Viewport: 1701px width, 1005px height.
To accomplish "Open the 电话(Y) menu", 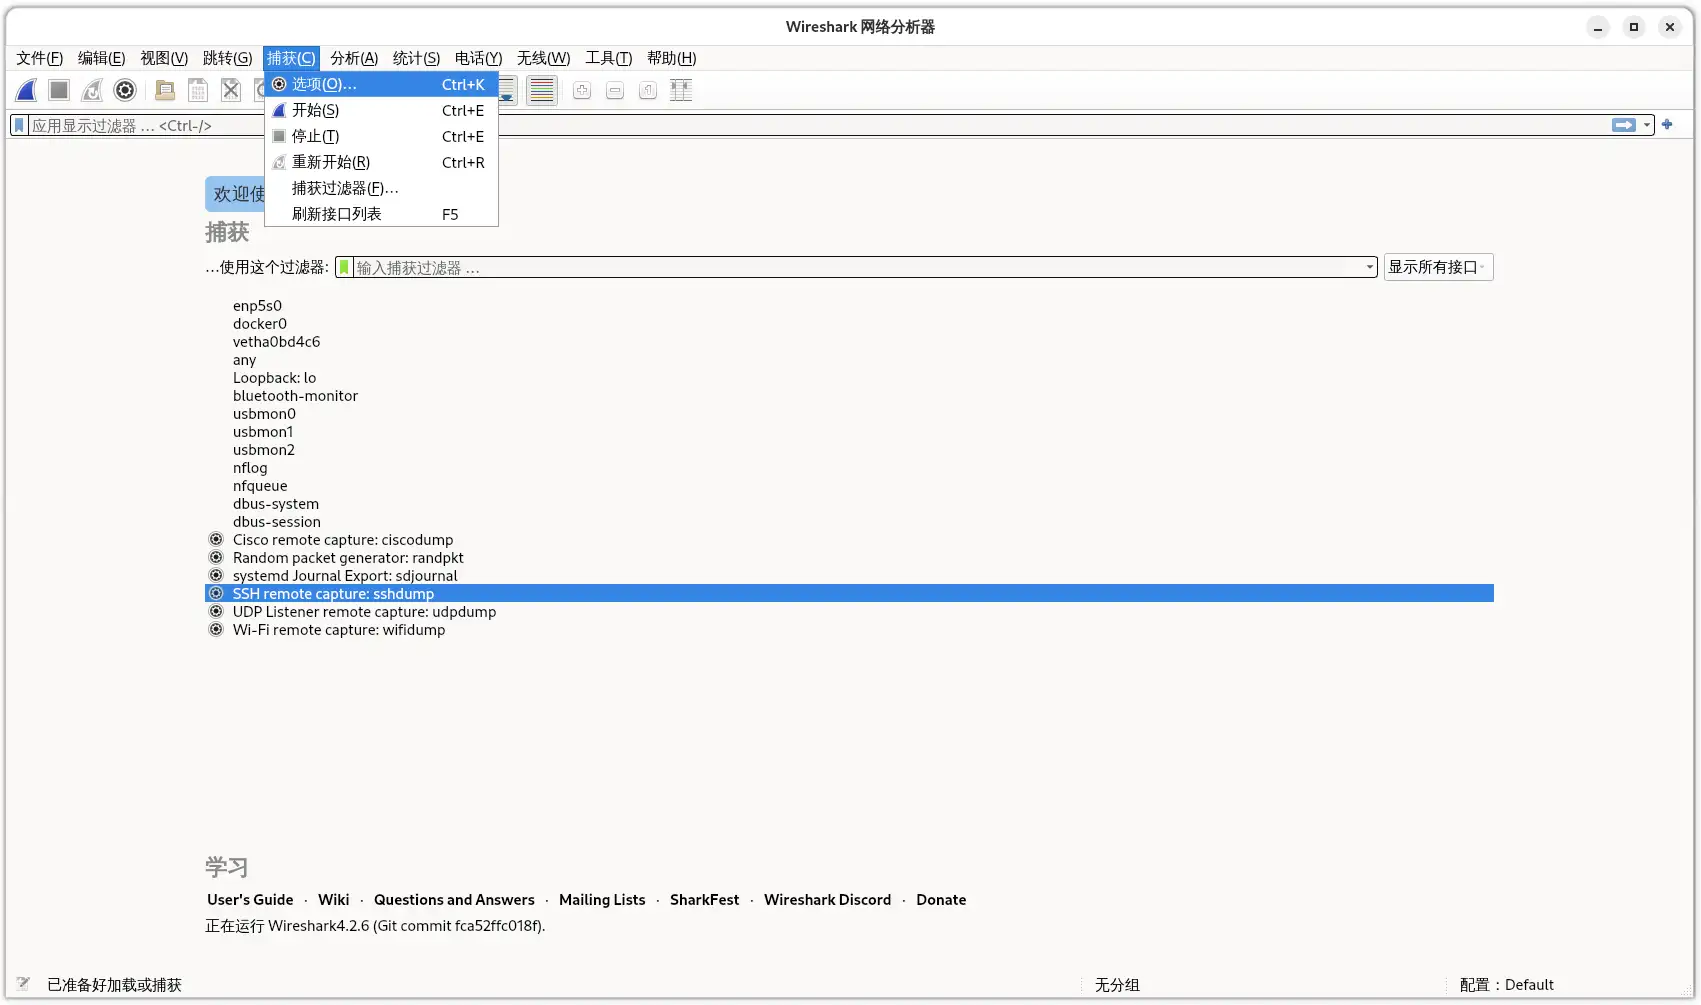I will 478,58.
